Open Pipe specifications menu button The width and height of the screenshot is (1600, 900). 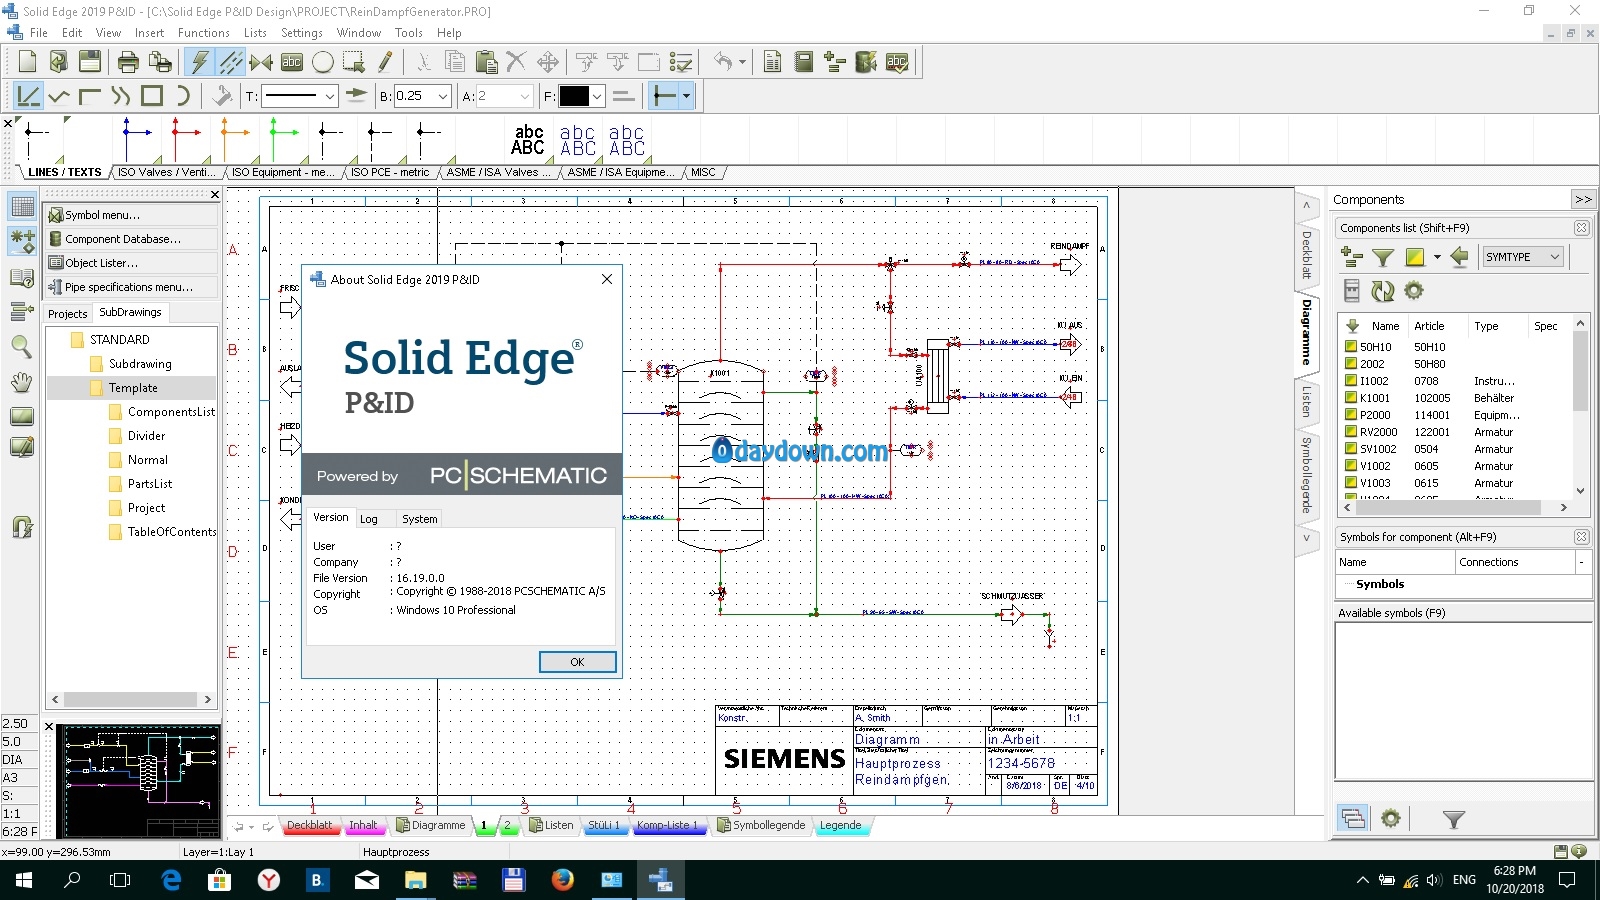[x=131, y=287]
